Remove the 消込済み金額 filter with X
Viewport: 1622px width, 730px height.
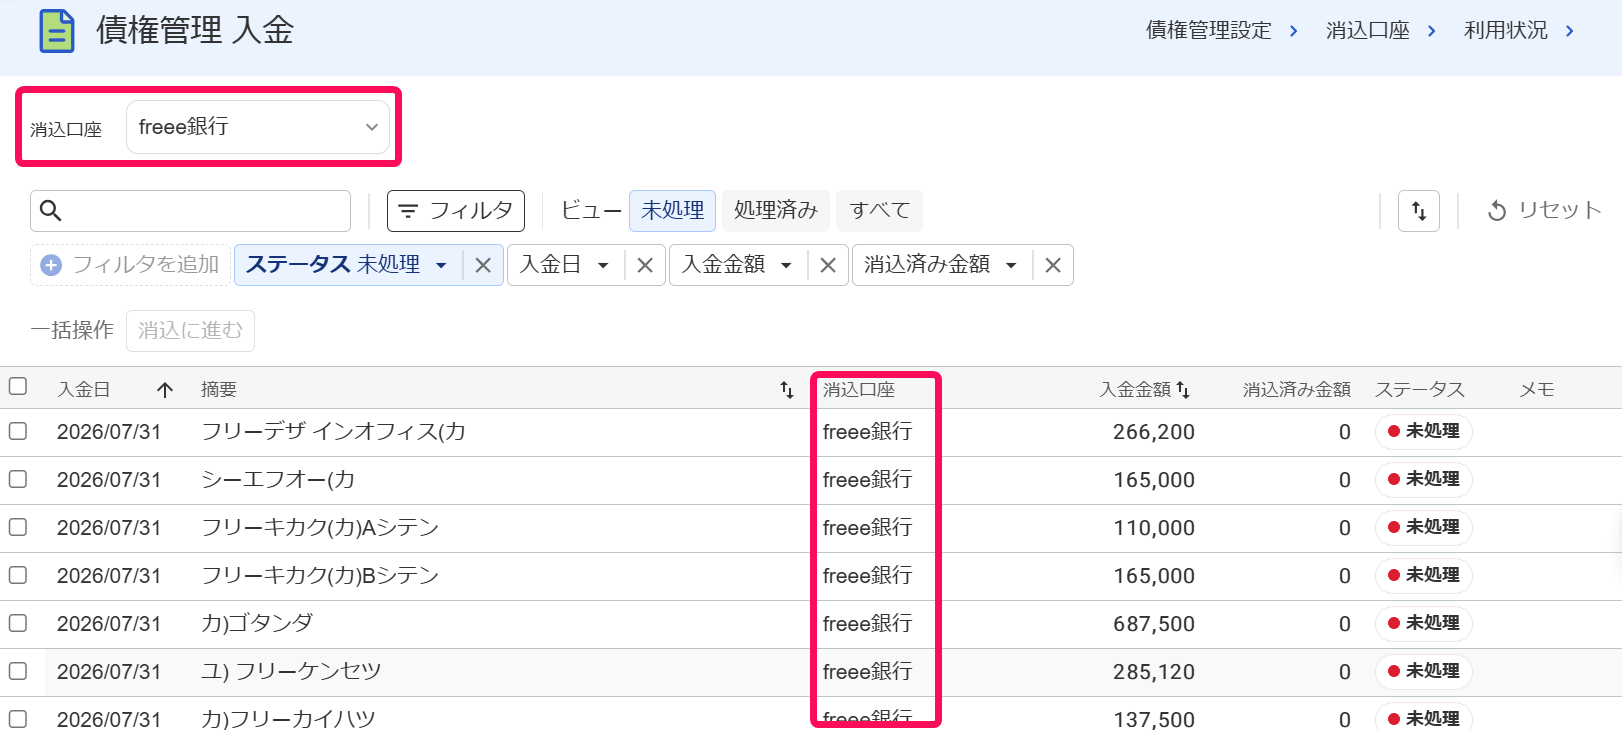coord(1053,265)
